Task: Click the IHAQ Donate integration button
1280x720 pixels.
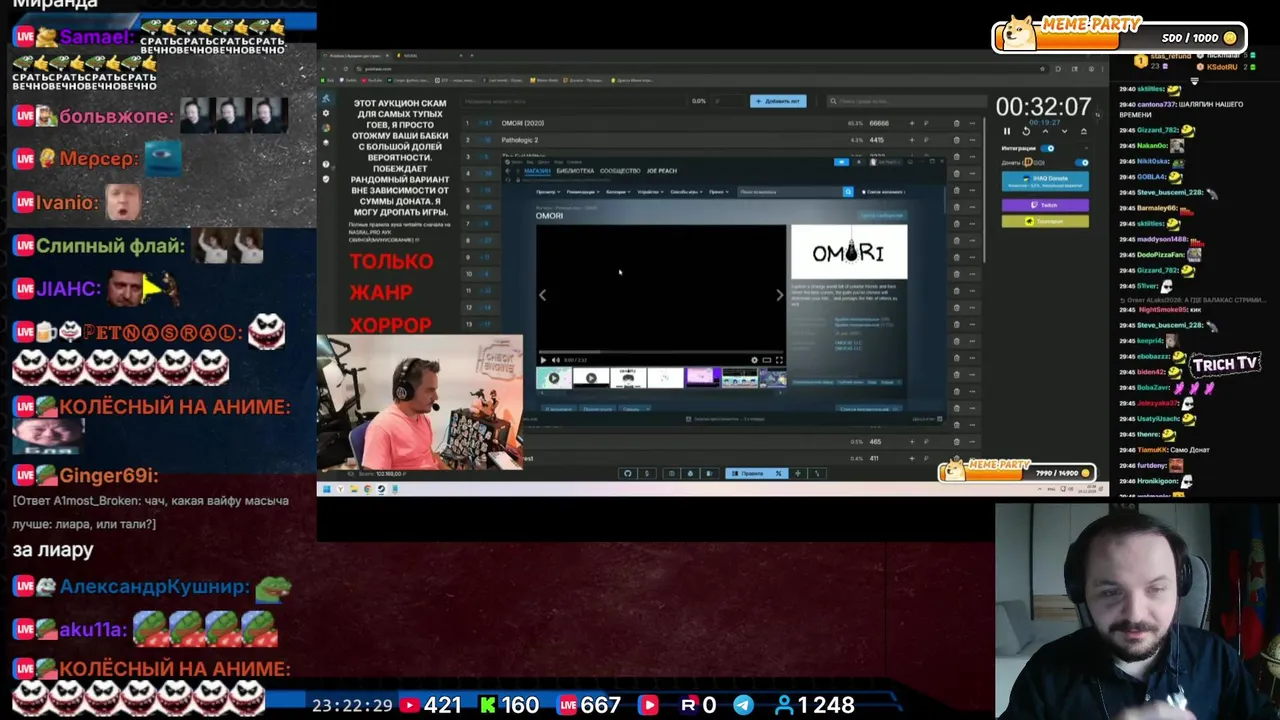Action: 1045,182
